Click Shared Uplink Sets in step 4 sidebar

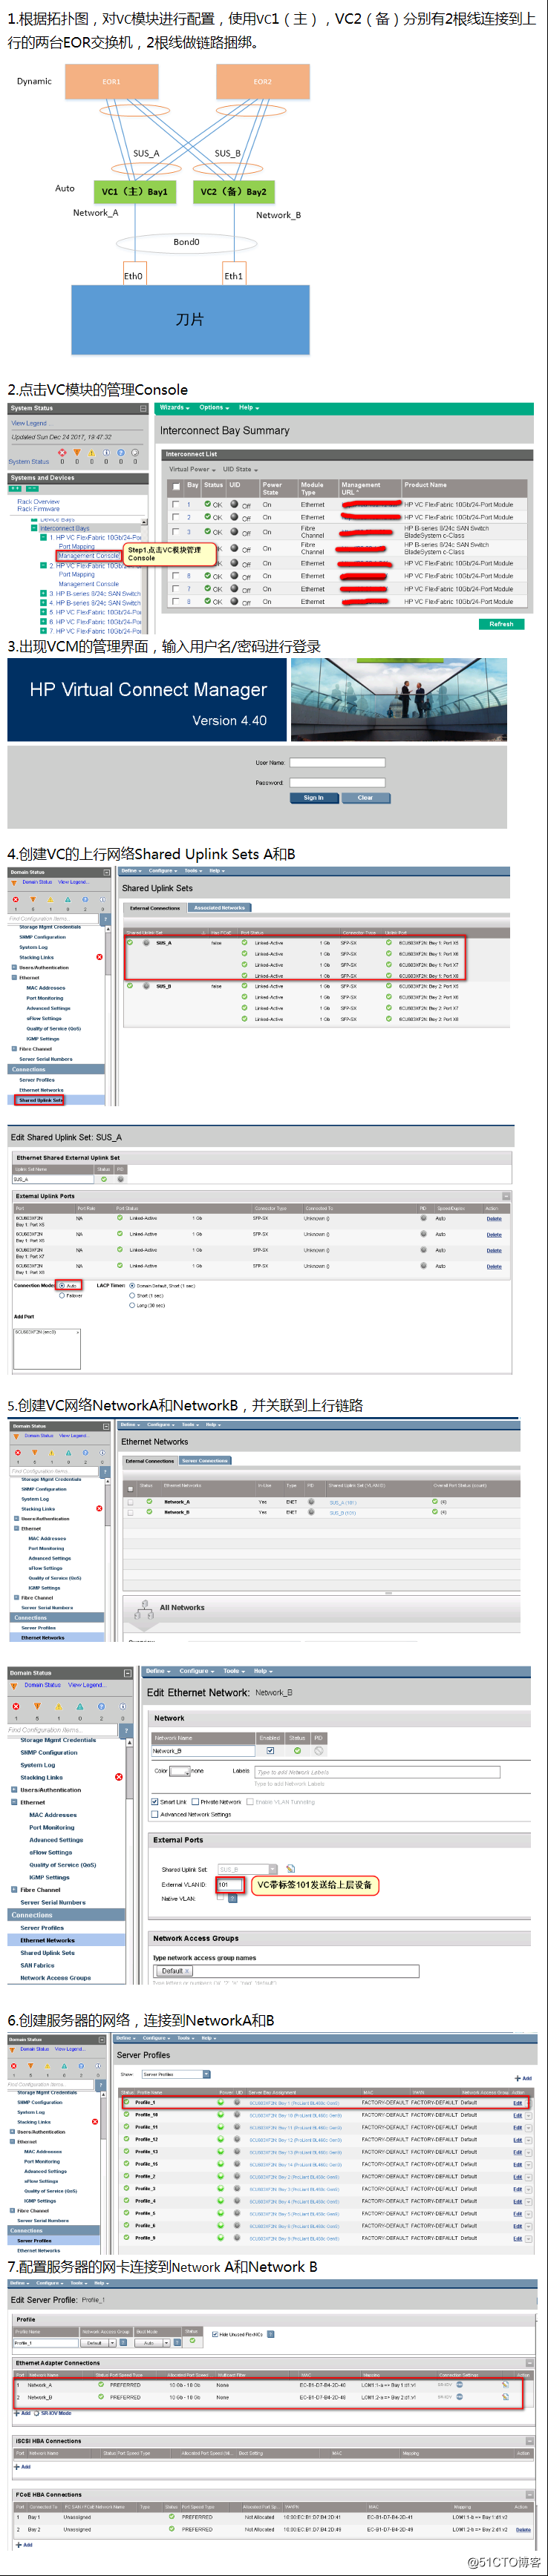tap(40, 1100)
